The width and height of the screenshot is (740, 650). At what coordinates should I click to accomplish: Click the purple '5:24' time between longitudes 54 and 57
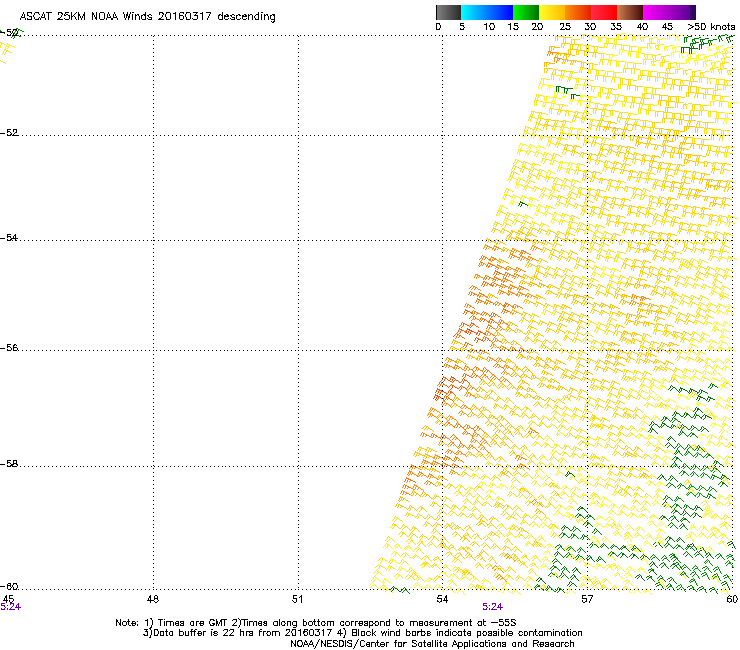coord(492,607)
